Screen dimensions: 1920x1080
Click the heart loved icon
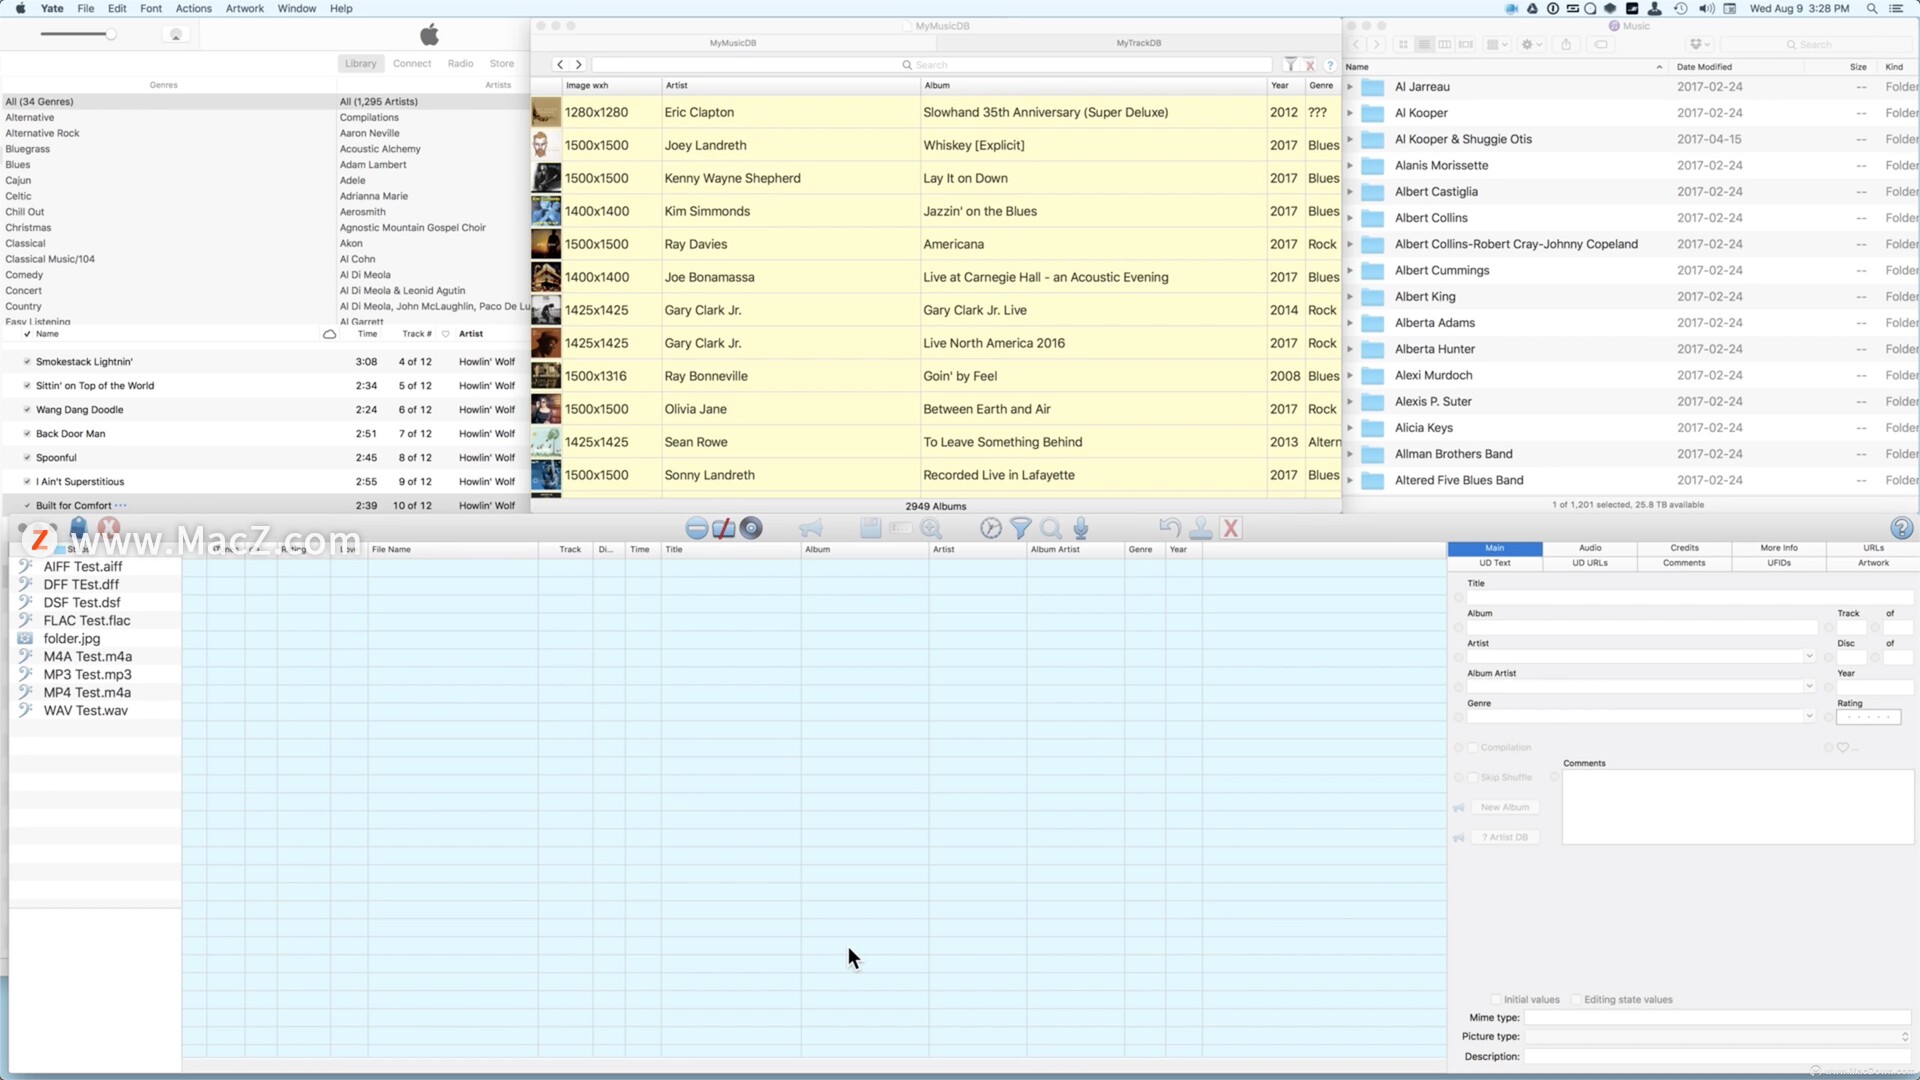tap(1843, 748)
